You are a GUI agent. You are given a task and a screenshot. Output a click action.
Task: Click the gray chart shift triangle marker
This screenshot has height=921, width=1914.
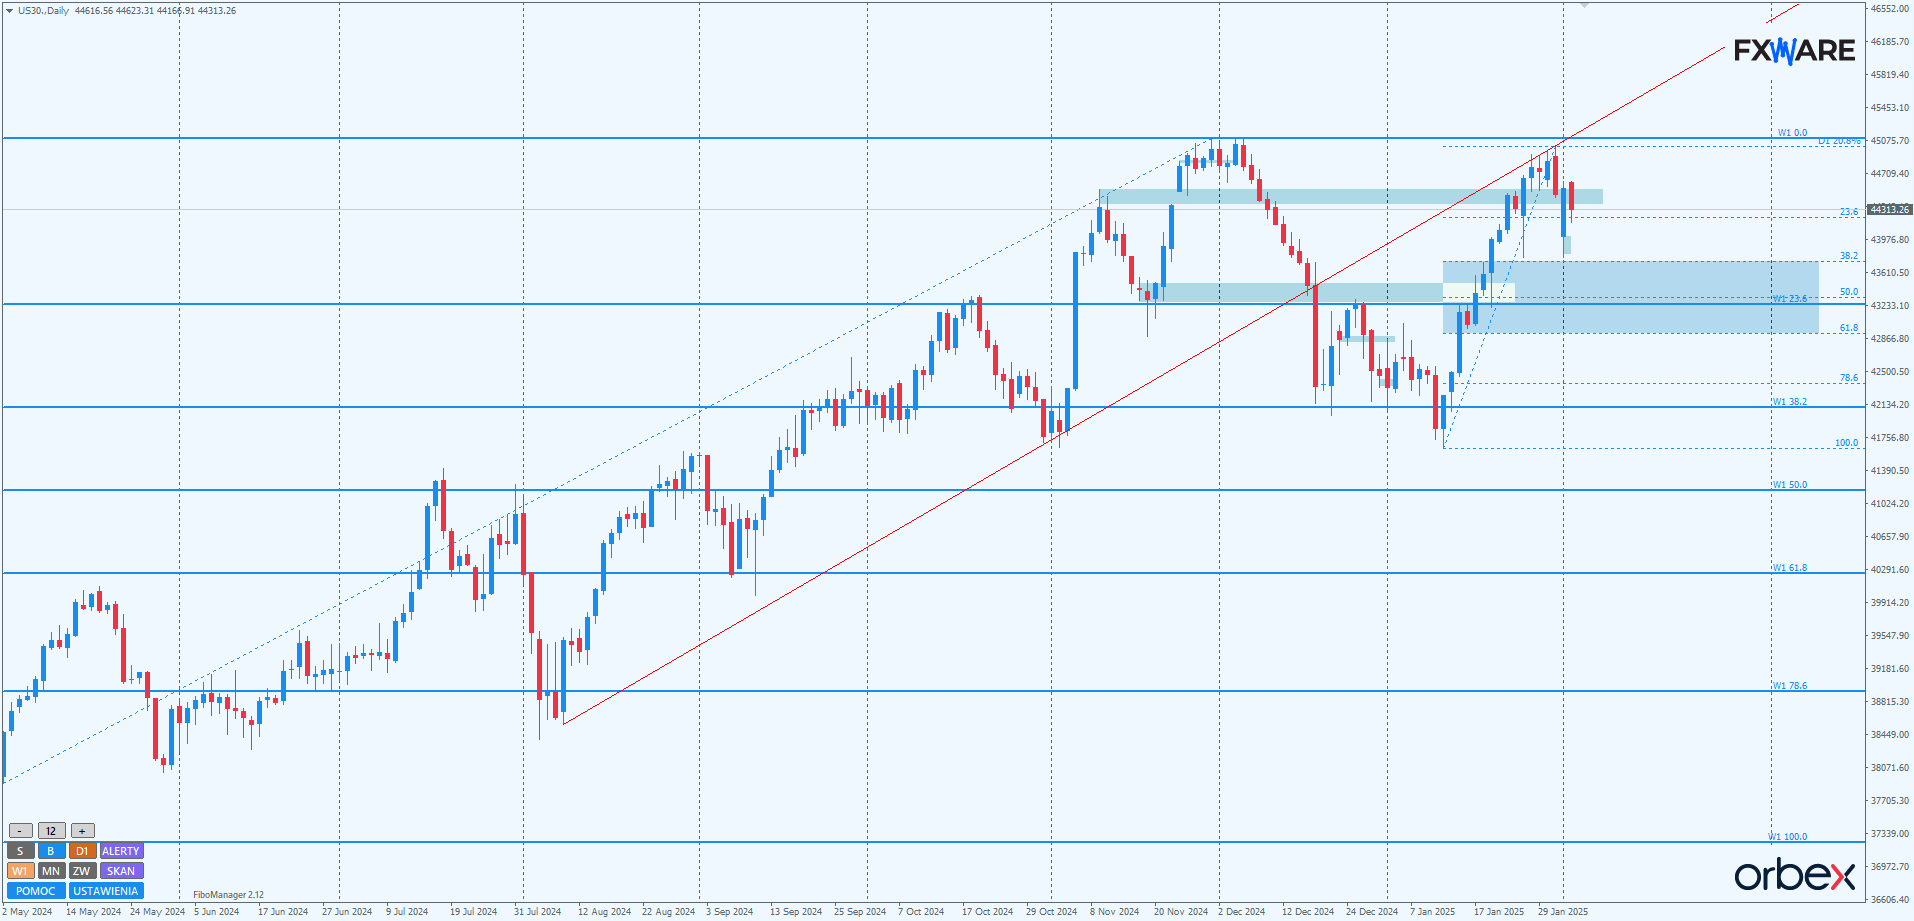pyautogui.click(x=1584, y=6)
